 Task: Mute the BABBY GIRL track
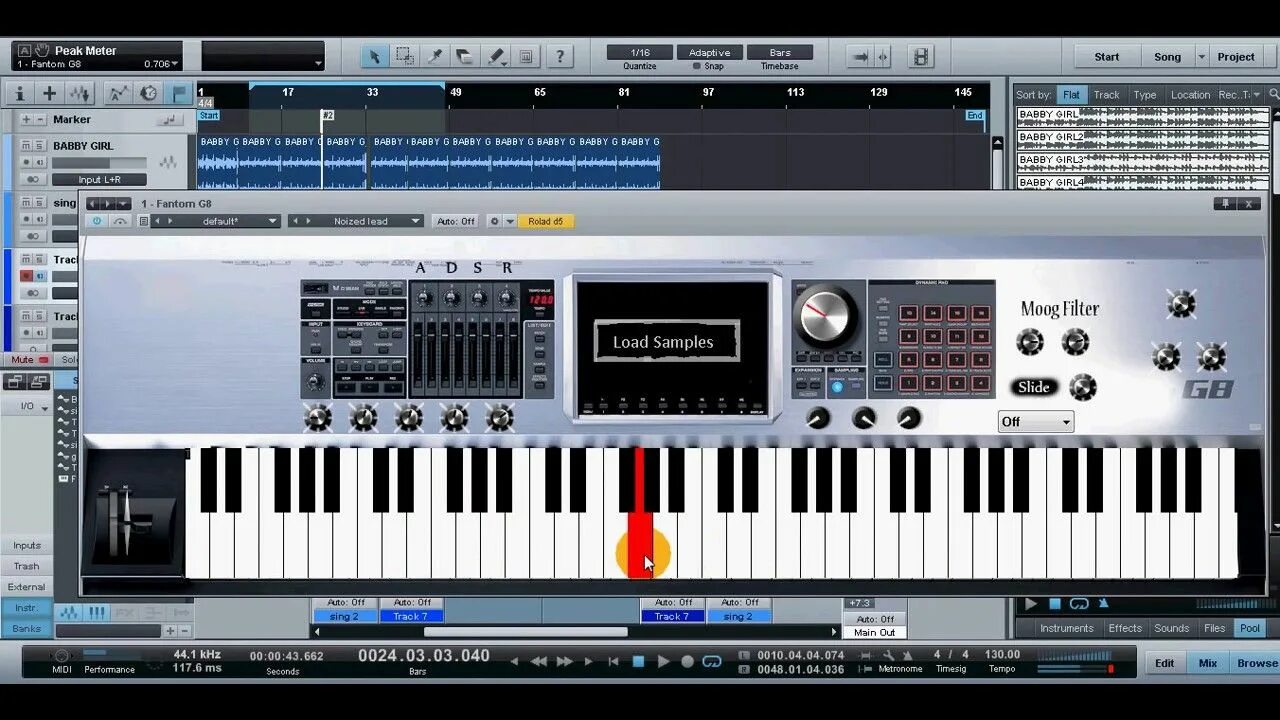coord(24,146)
